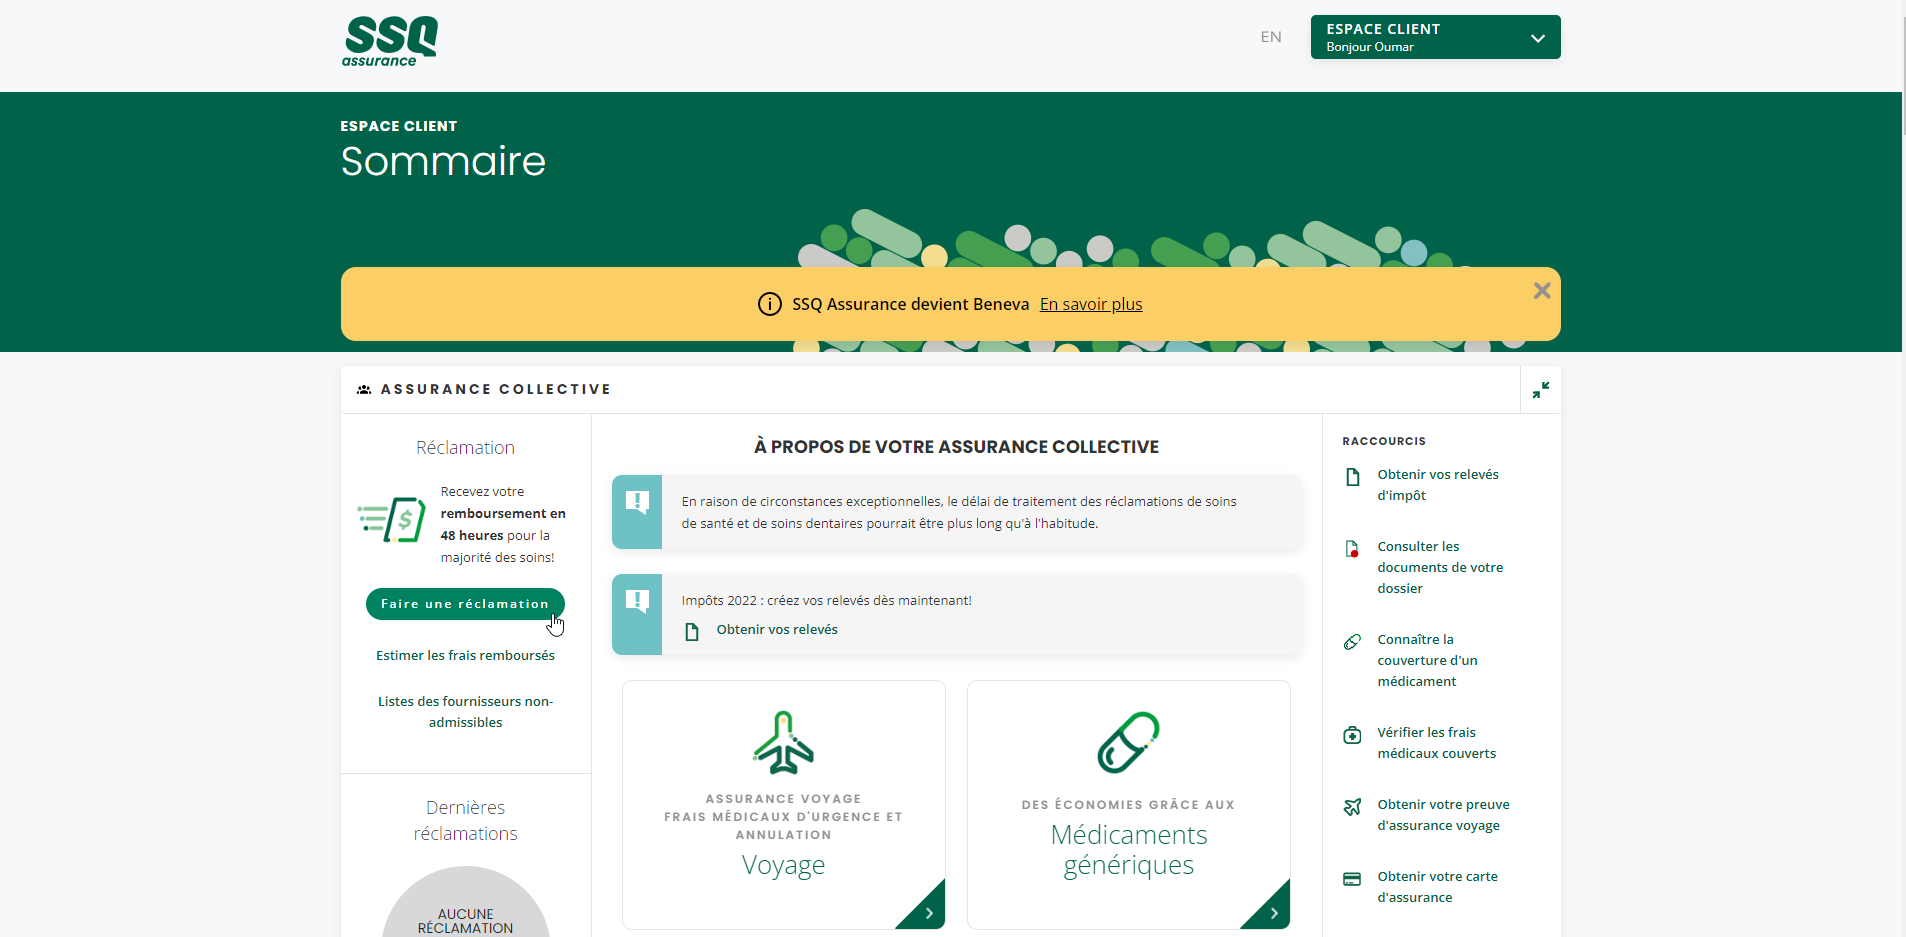
Task: Open Obtenir votre carte d'assurance shortcut
Action: click(1437, 887)
